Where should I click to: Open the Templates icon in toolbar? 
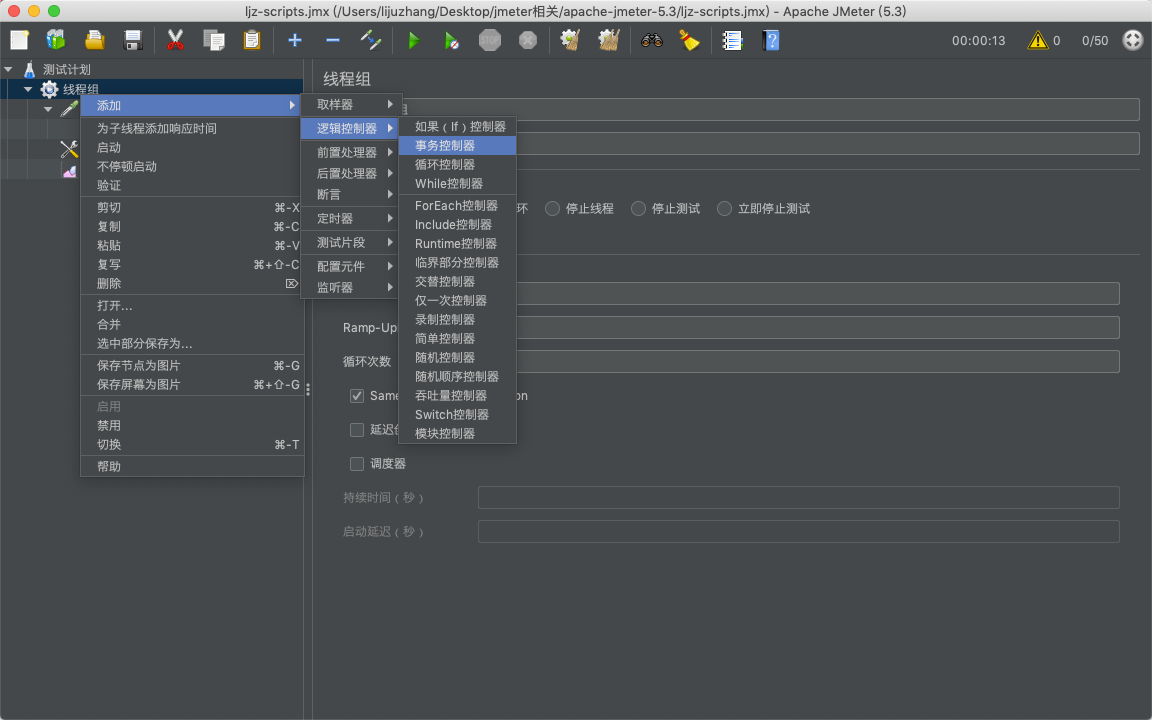pos(56,40)
